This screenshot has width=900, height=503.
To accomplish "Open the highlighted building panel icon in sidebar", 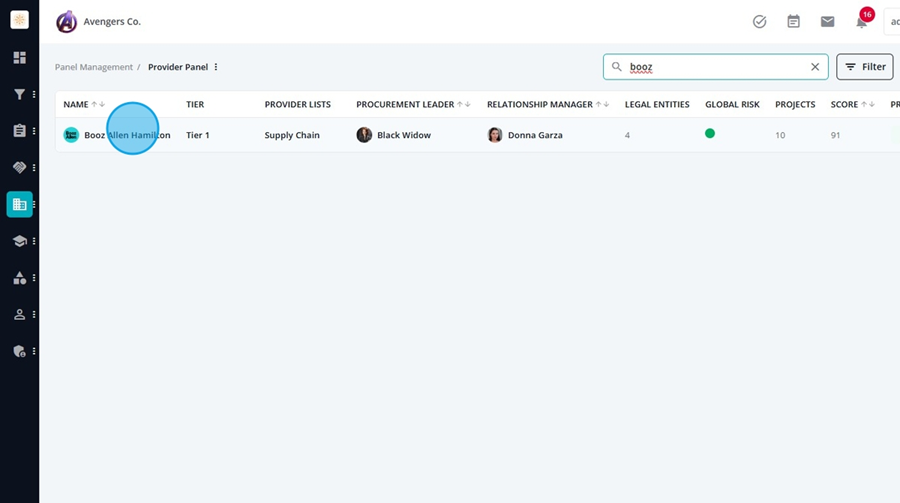I will (20, 204).
